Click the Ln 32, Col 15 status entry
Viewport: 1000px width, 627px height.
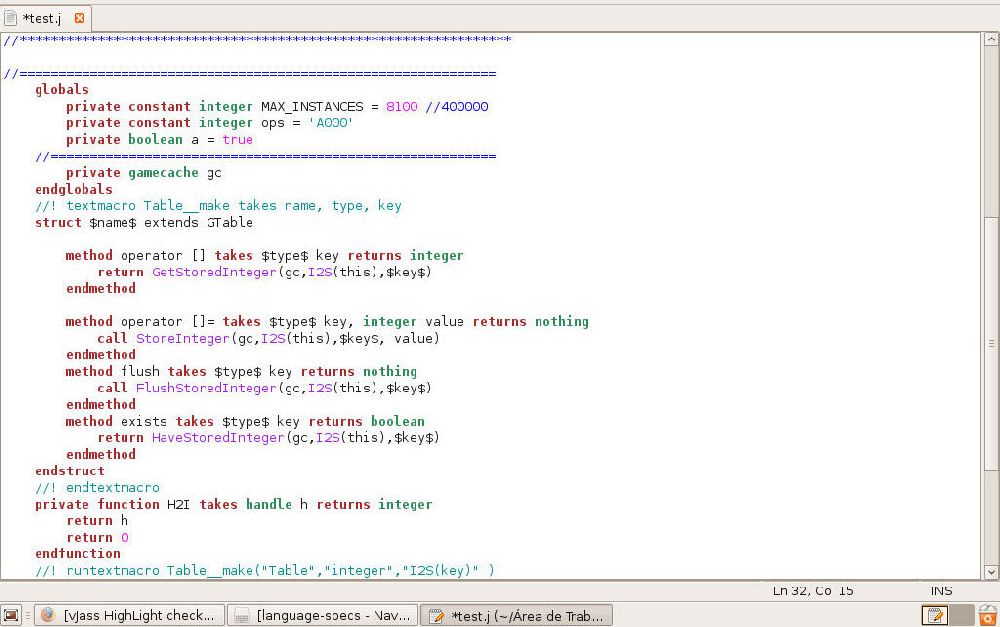812,591
